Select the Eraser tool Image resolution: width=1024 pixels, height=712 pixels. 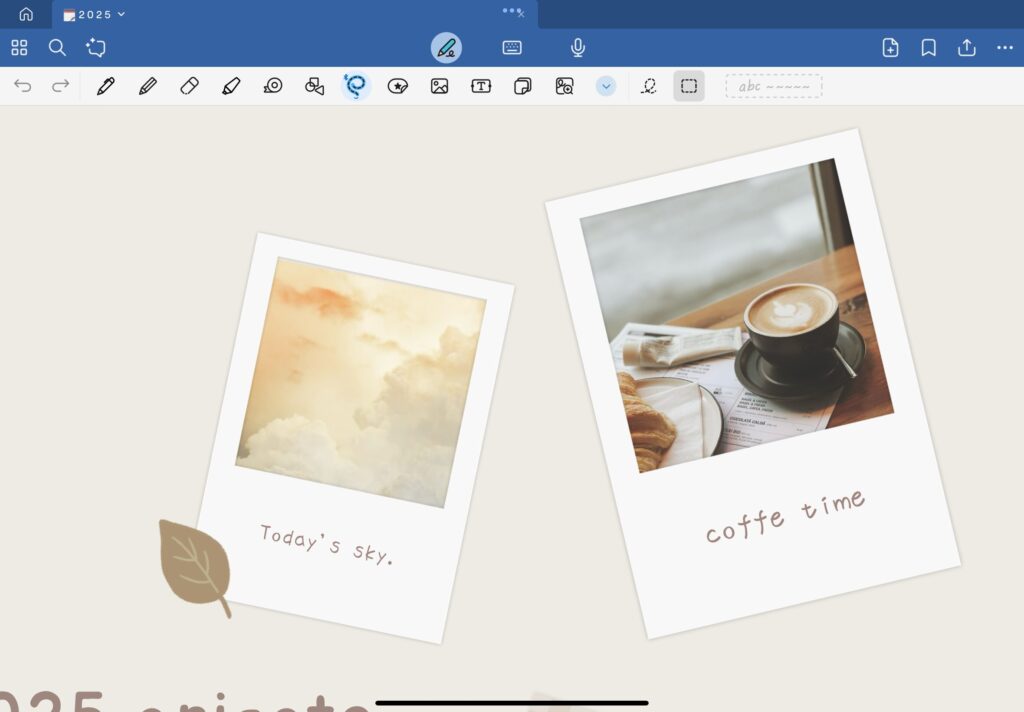point(189,86)
